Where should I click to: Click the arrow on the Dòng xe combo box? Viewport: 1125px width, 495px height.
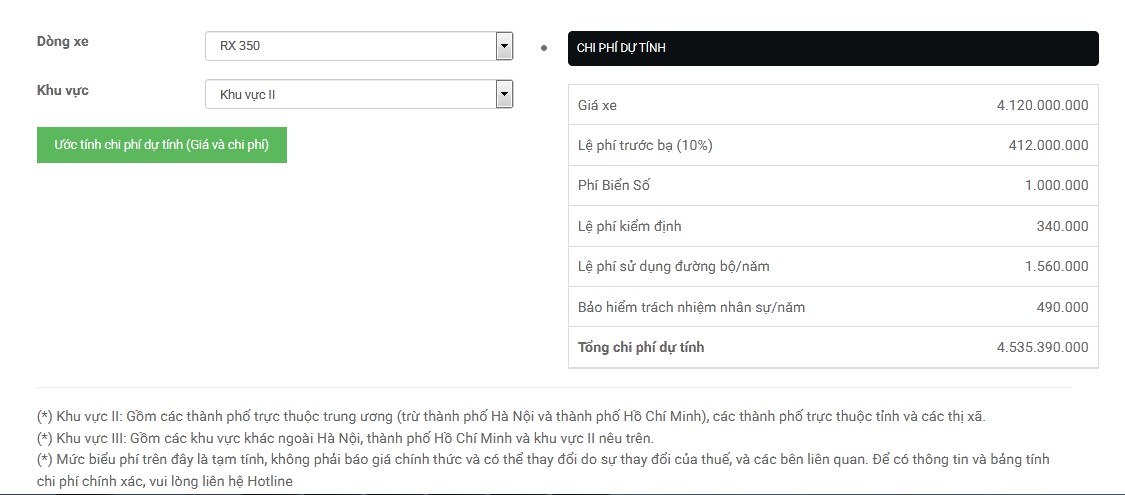504,46
